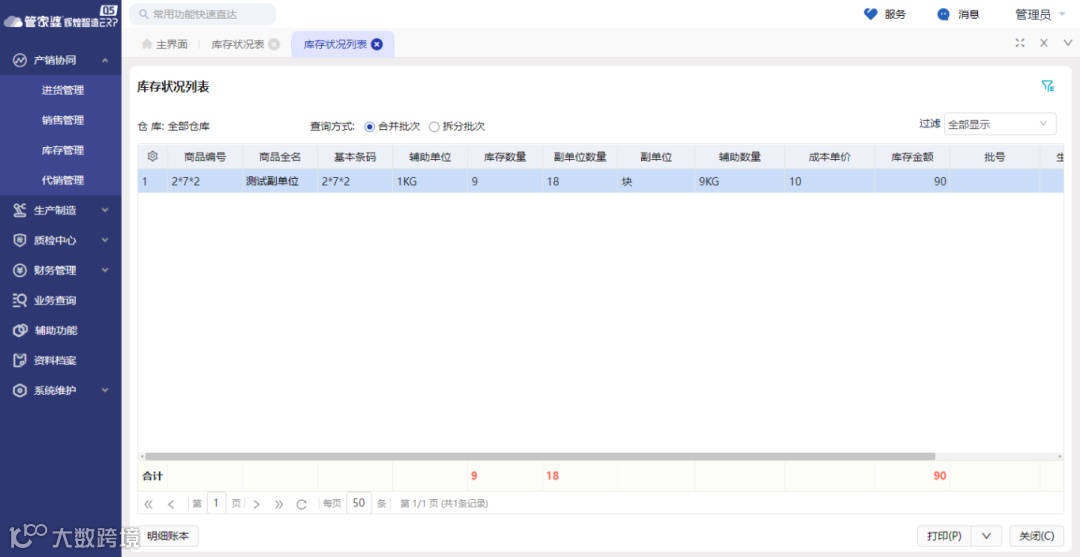The width and height of the screenshot is (1080, 557).
Task: Open 销售管理 in sidebar
Action: pyautogui.click(x=63, y=120)
